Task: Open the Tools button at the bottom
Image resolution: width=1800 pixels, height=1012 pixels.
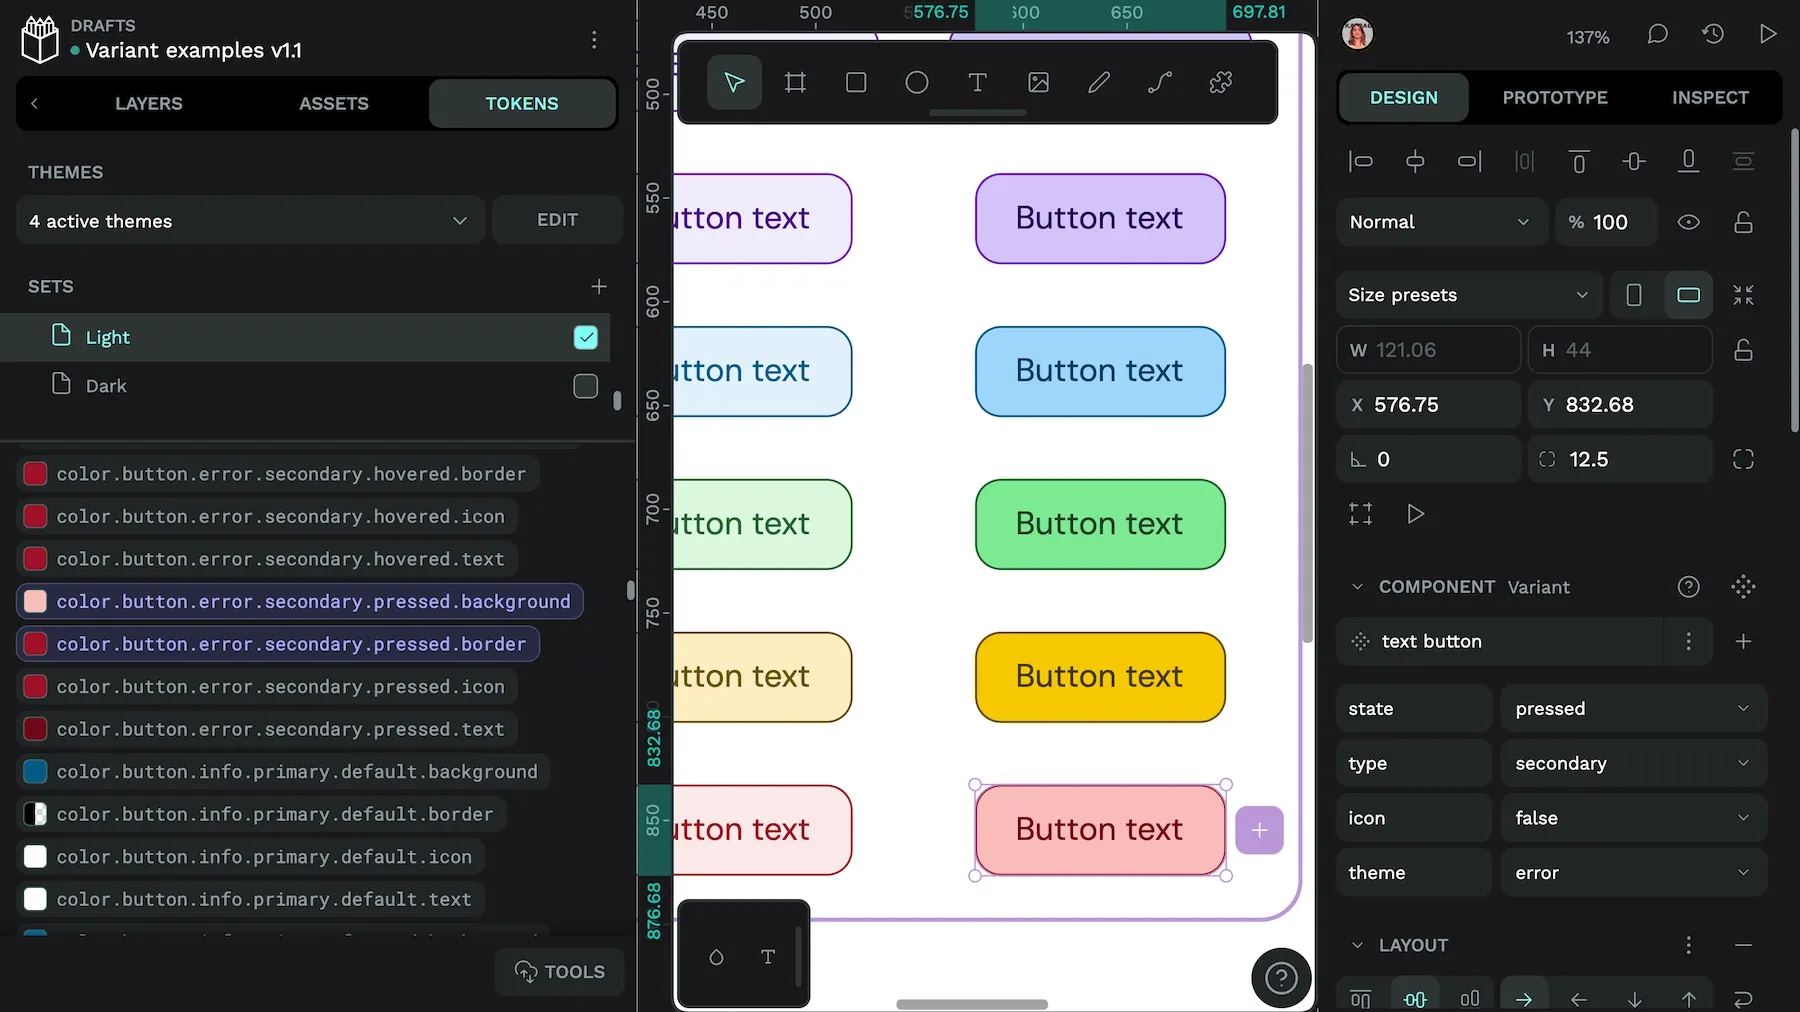Action: pos(560,971)
